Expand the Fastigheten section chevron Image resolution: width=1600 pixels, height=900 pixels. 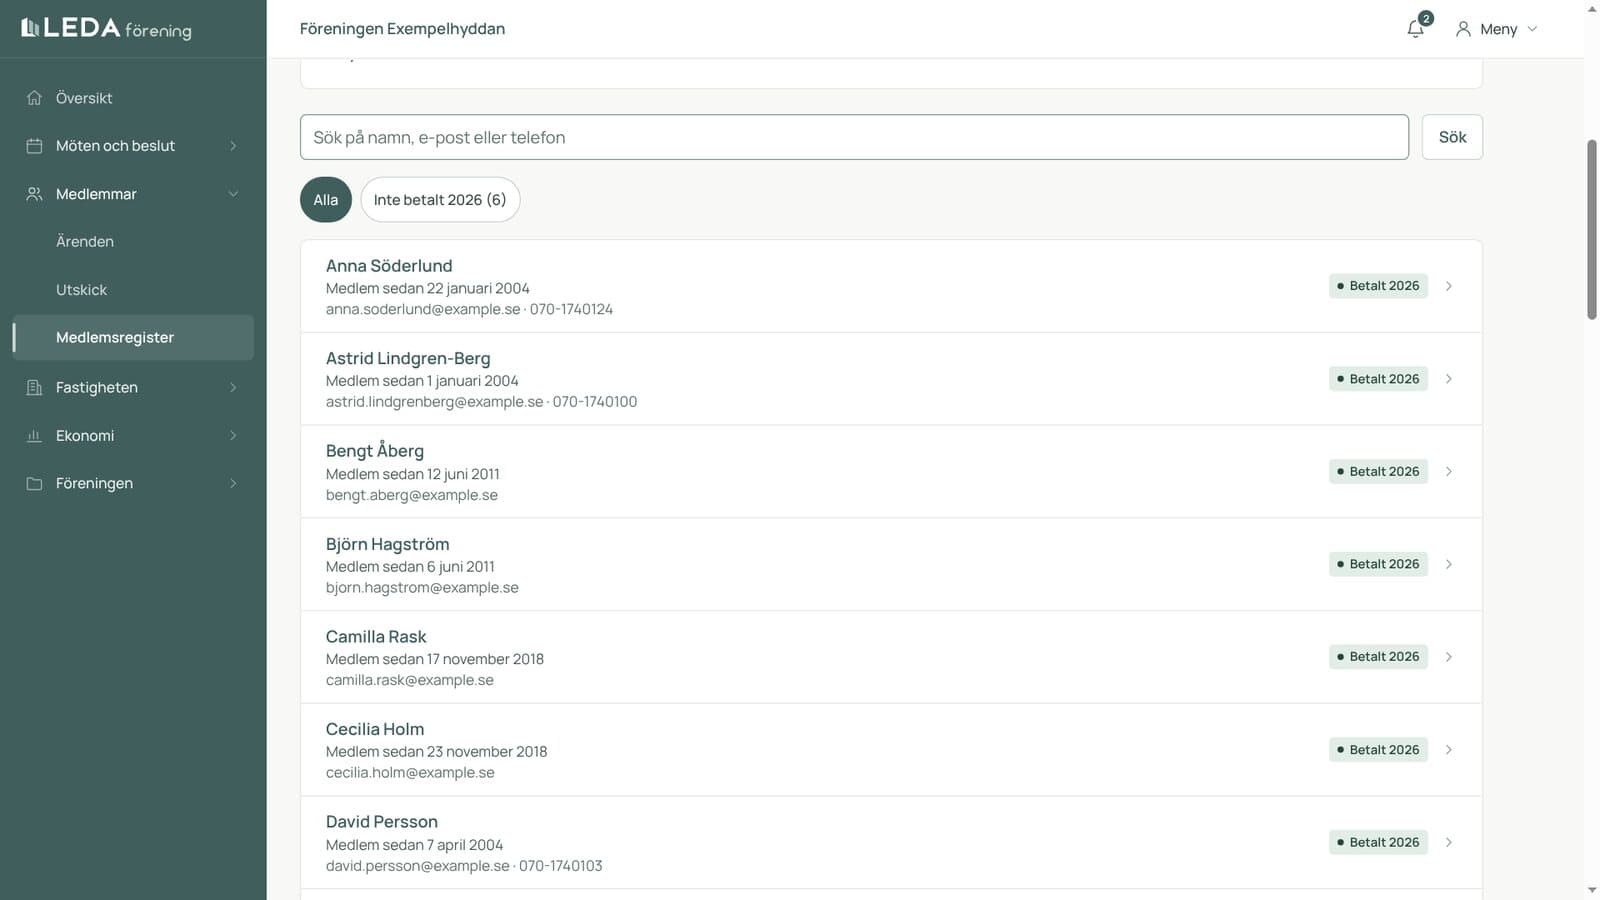coord(233,387)
